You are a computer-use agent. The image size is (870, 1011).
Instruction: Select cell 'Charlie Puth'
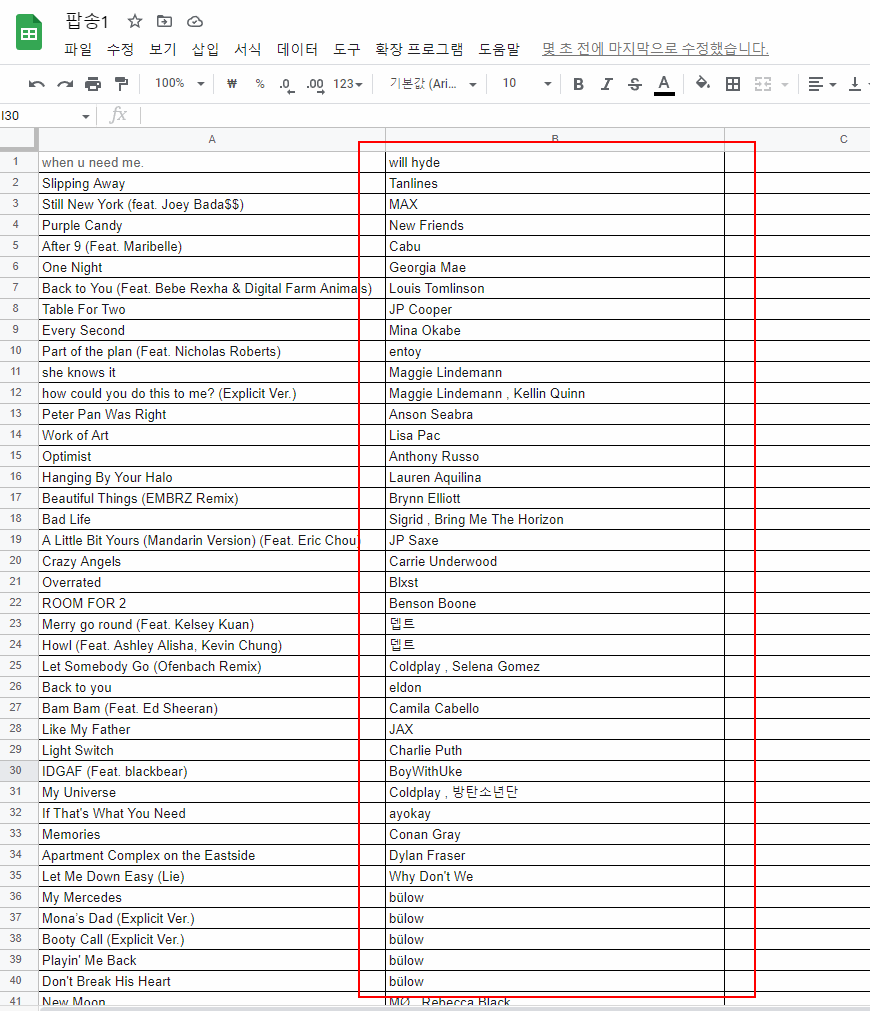(555, 750)
